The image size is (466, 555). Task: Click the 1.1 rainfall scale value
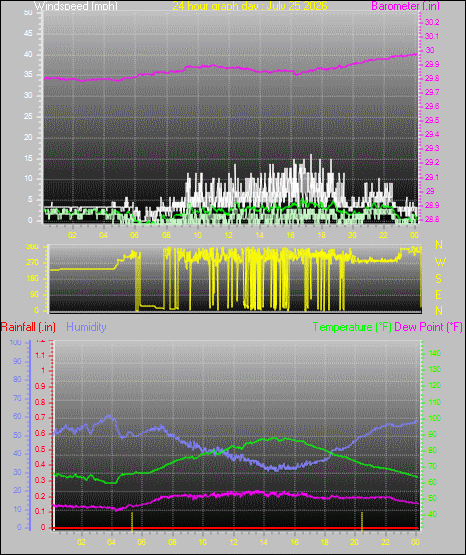tap(40, 355)
